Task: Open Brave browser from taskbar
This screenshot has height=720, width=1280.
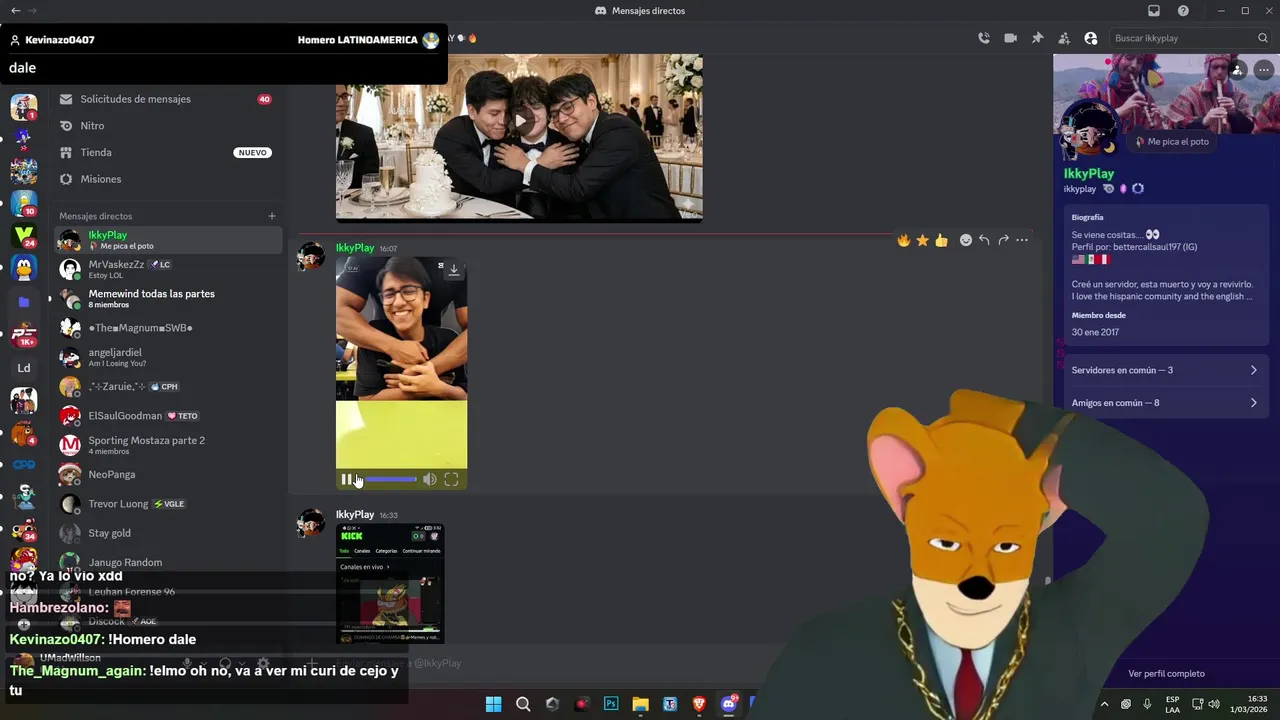Action: (699, 704)
